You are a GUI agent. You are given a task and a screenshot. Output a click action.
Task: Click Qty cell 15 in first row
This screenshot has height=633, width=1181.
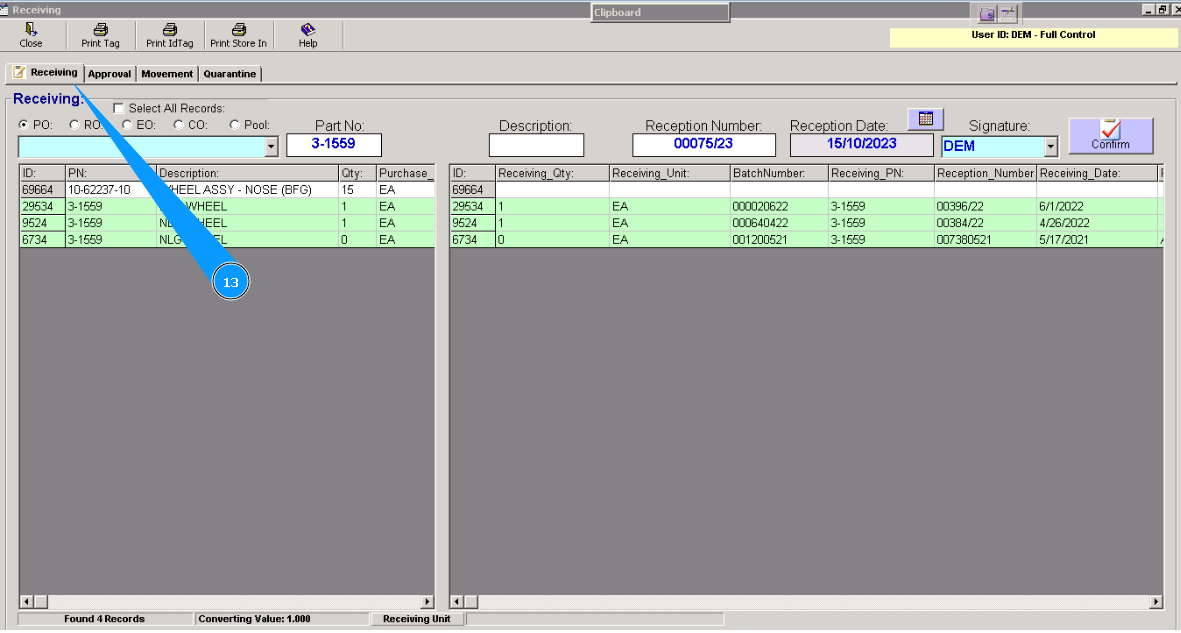358,190
